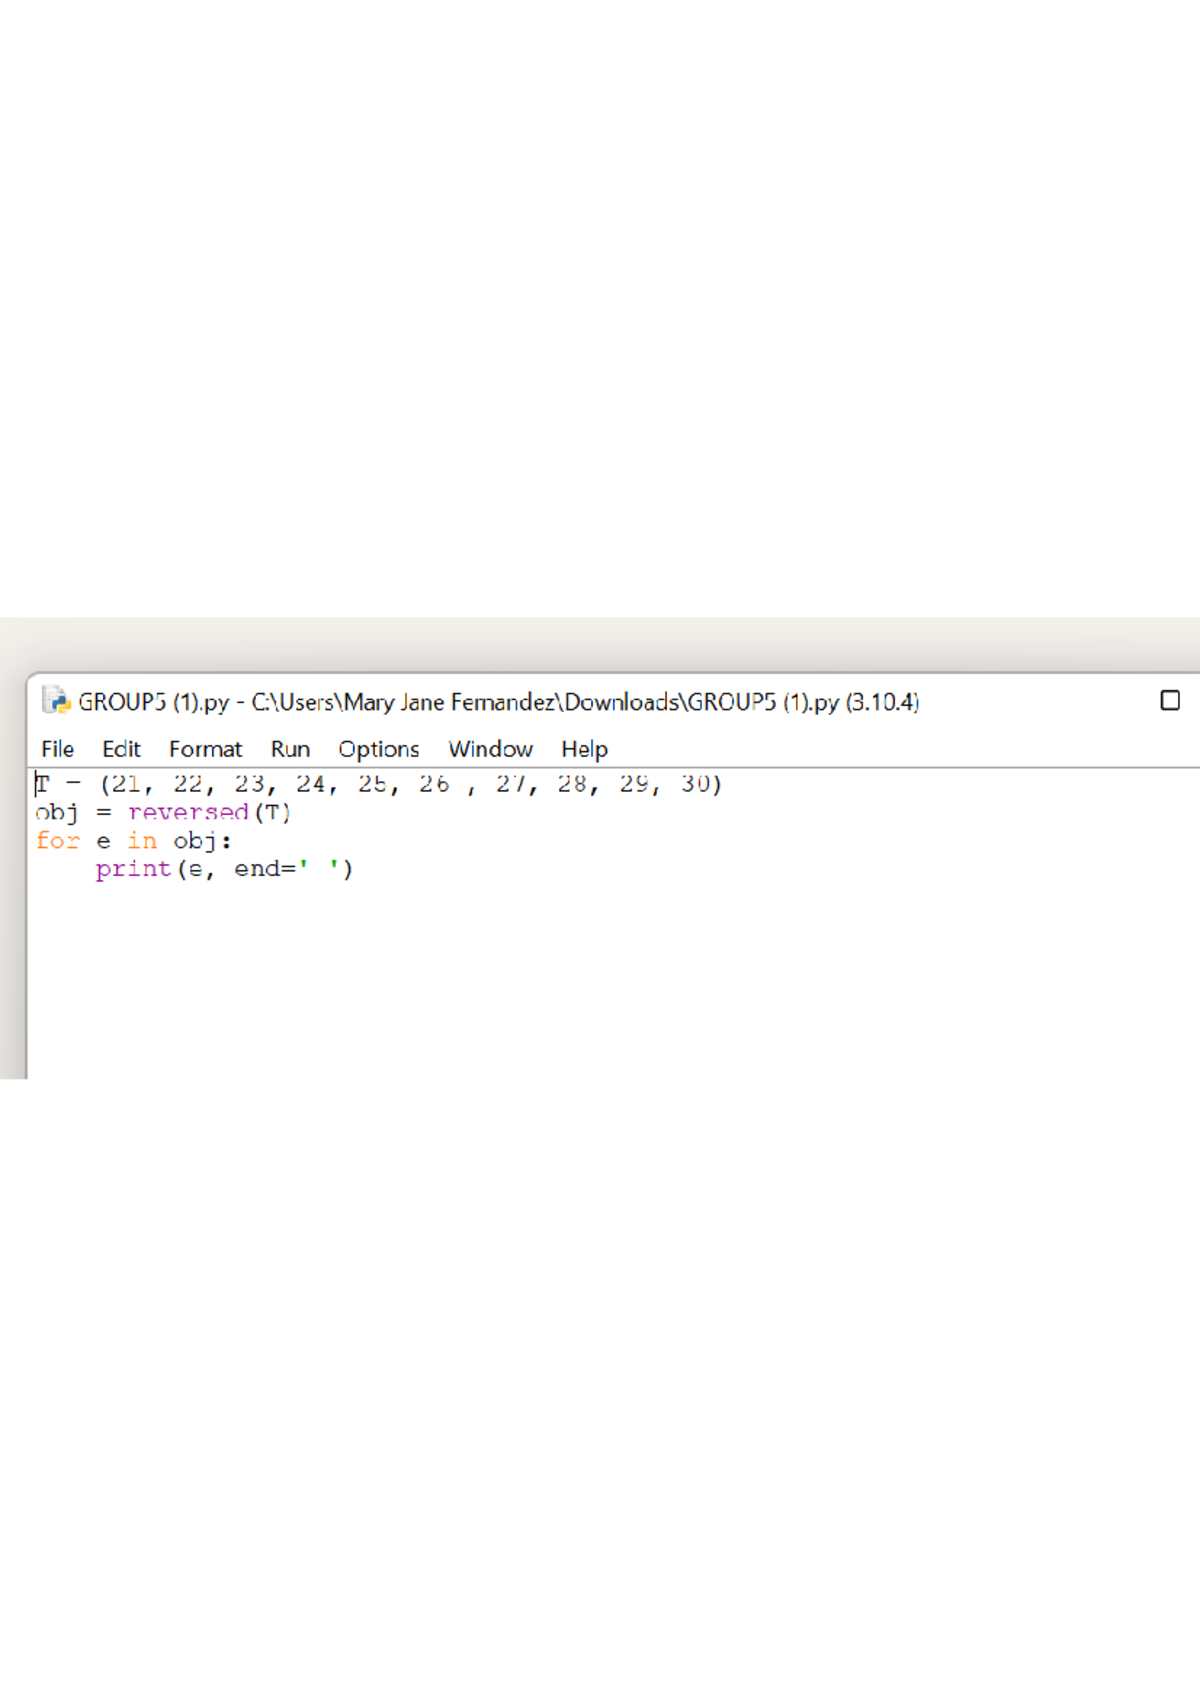The image size is (1200, 1698).
Task: Open the File menu
Action: 57,749
